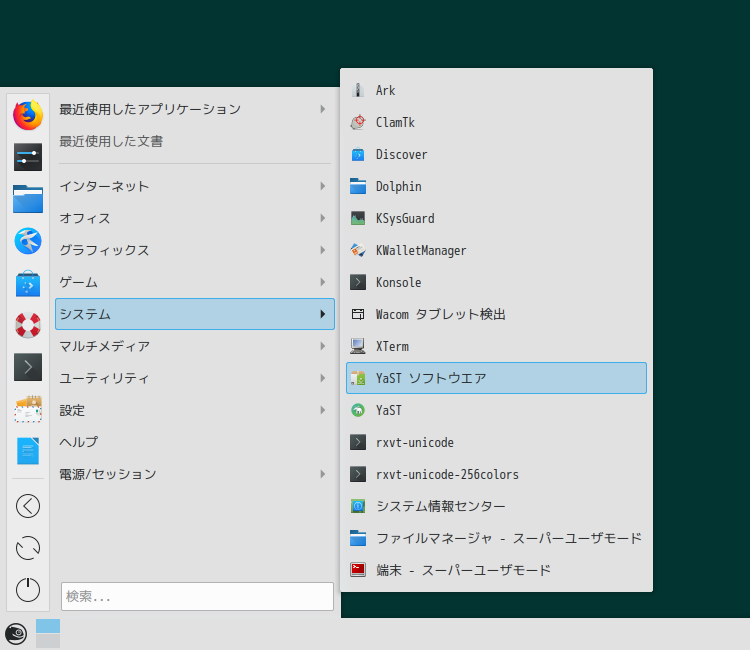Open ファイルマネージャ - スーパーユーザモード entry

(x=496, y=538)
